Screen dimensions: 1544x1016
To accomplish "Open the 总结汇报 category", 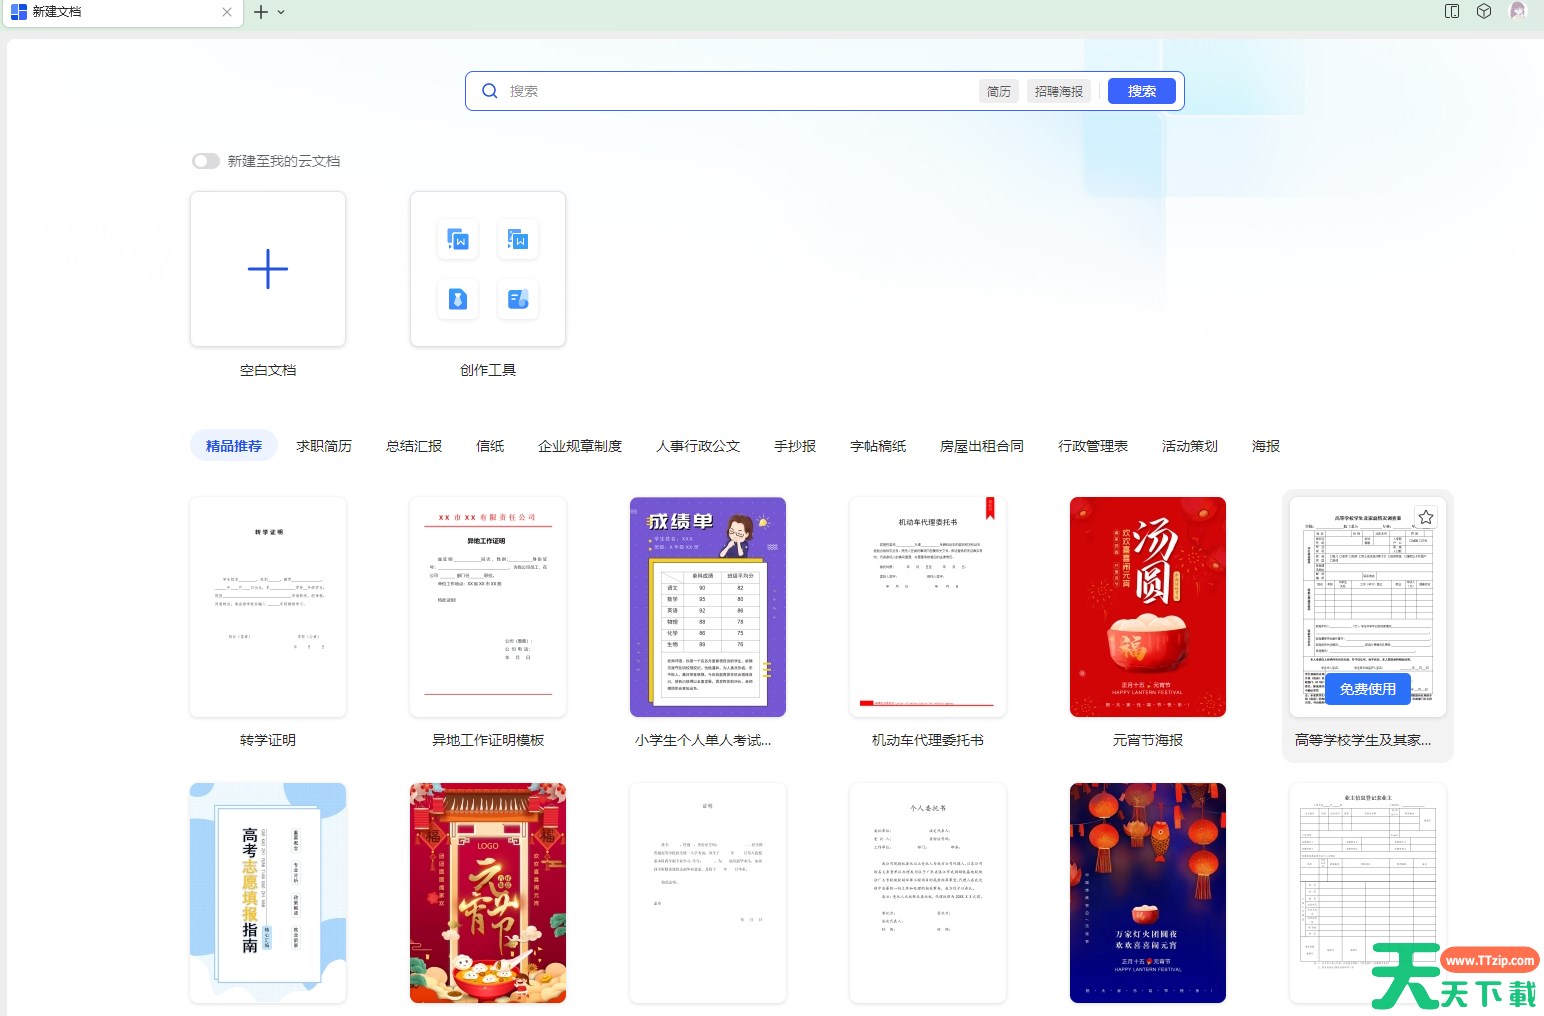I will tap(414, 446).
